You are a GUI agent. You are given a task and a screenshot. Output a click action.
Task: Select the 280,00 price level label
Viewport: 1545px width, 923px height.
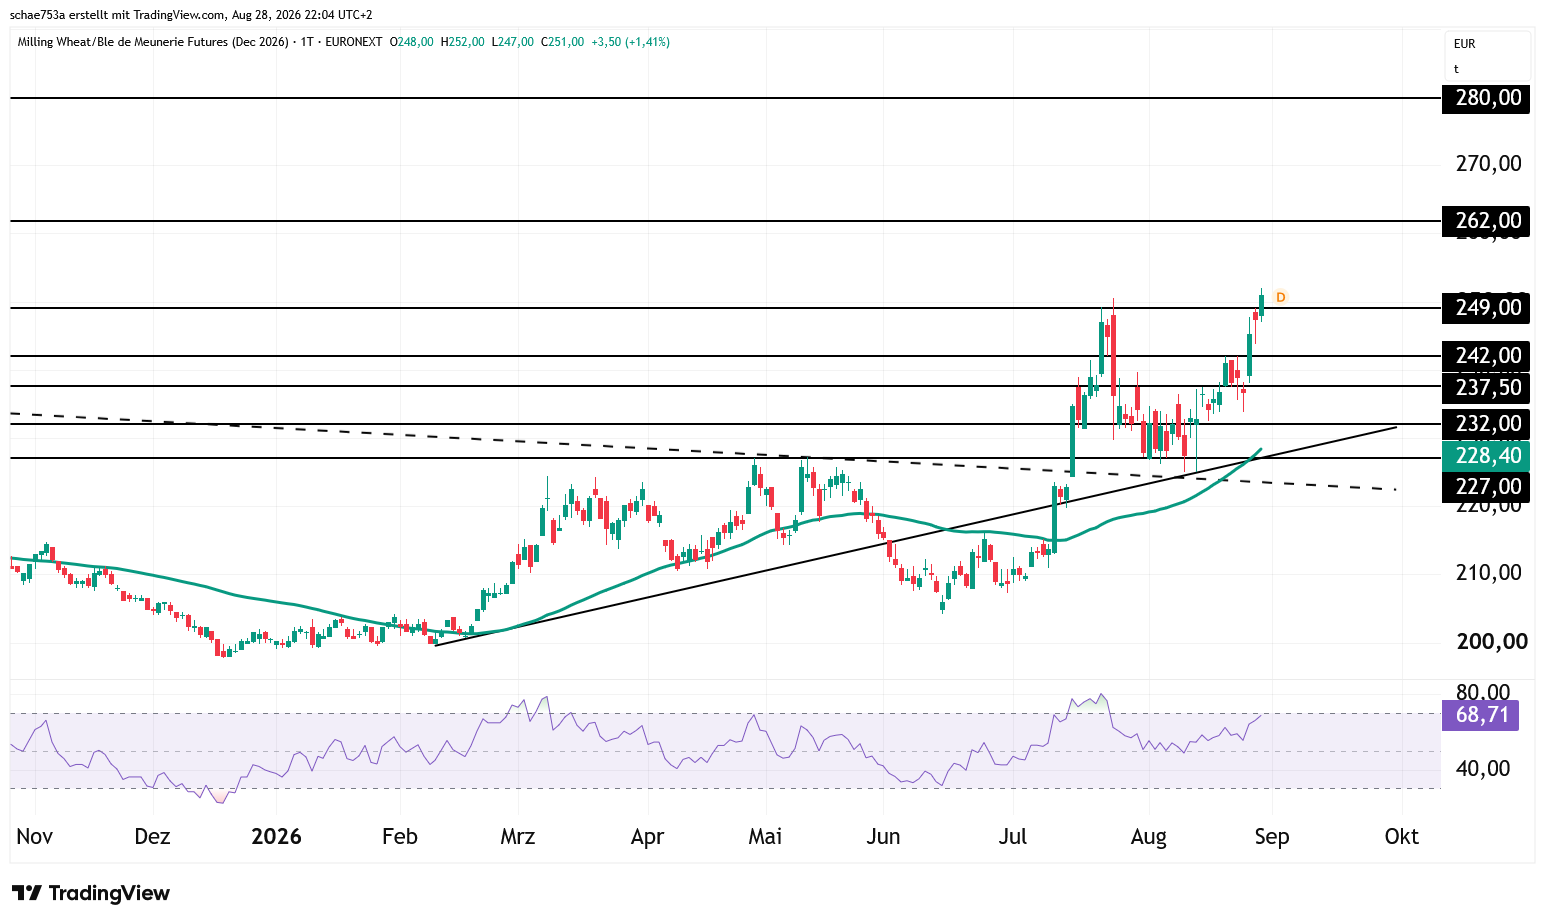pyautogui.click(x=1486, y=98)
